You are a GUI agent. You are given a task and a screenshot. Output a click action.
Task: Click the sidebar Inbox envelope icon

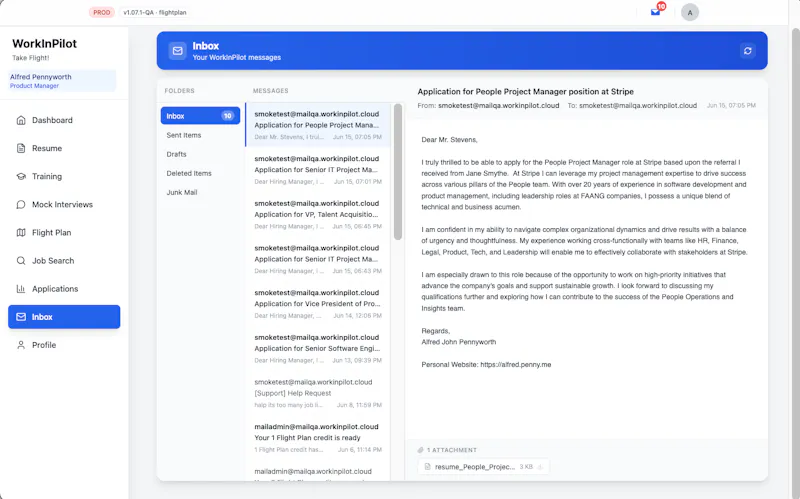[x=21, y=317]
